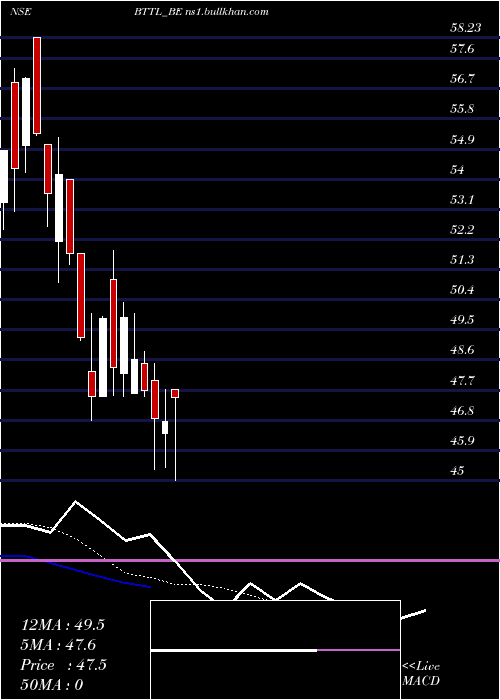Screen dimensions: 500x700
Task: Click the 58.23 top price label
Action: 466,28
